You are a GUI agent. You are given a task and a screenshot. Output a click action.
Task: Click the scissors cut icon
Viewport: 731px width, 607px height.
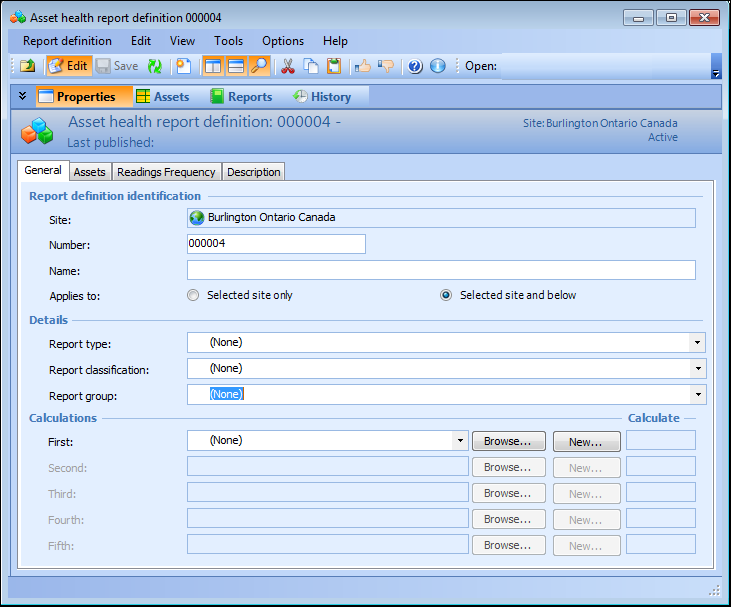[x=288, y=66]
